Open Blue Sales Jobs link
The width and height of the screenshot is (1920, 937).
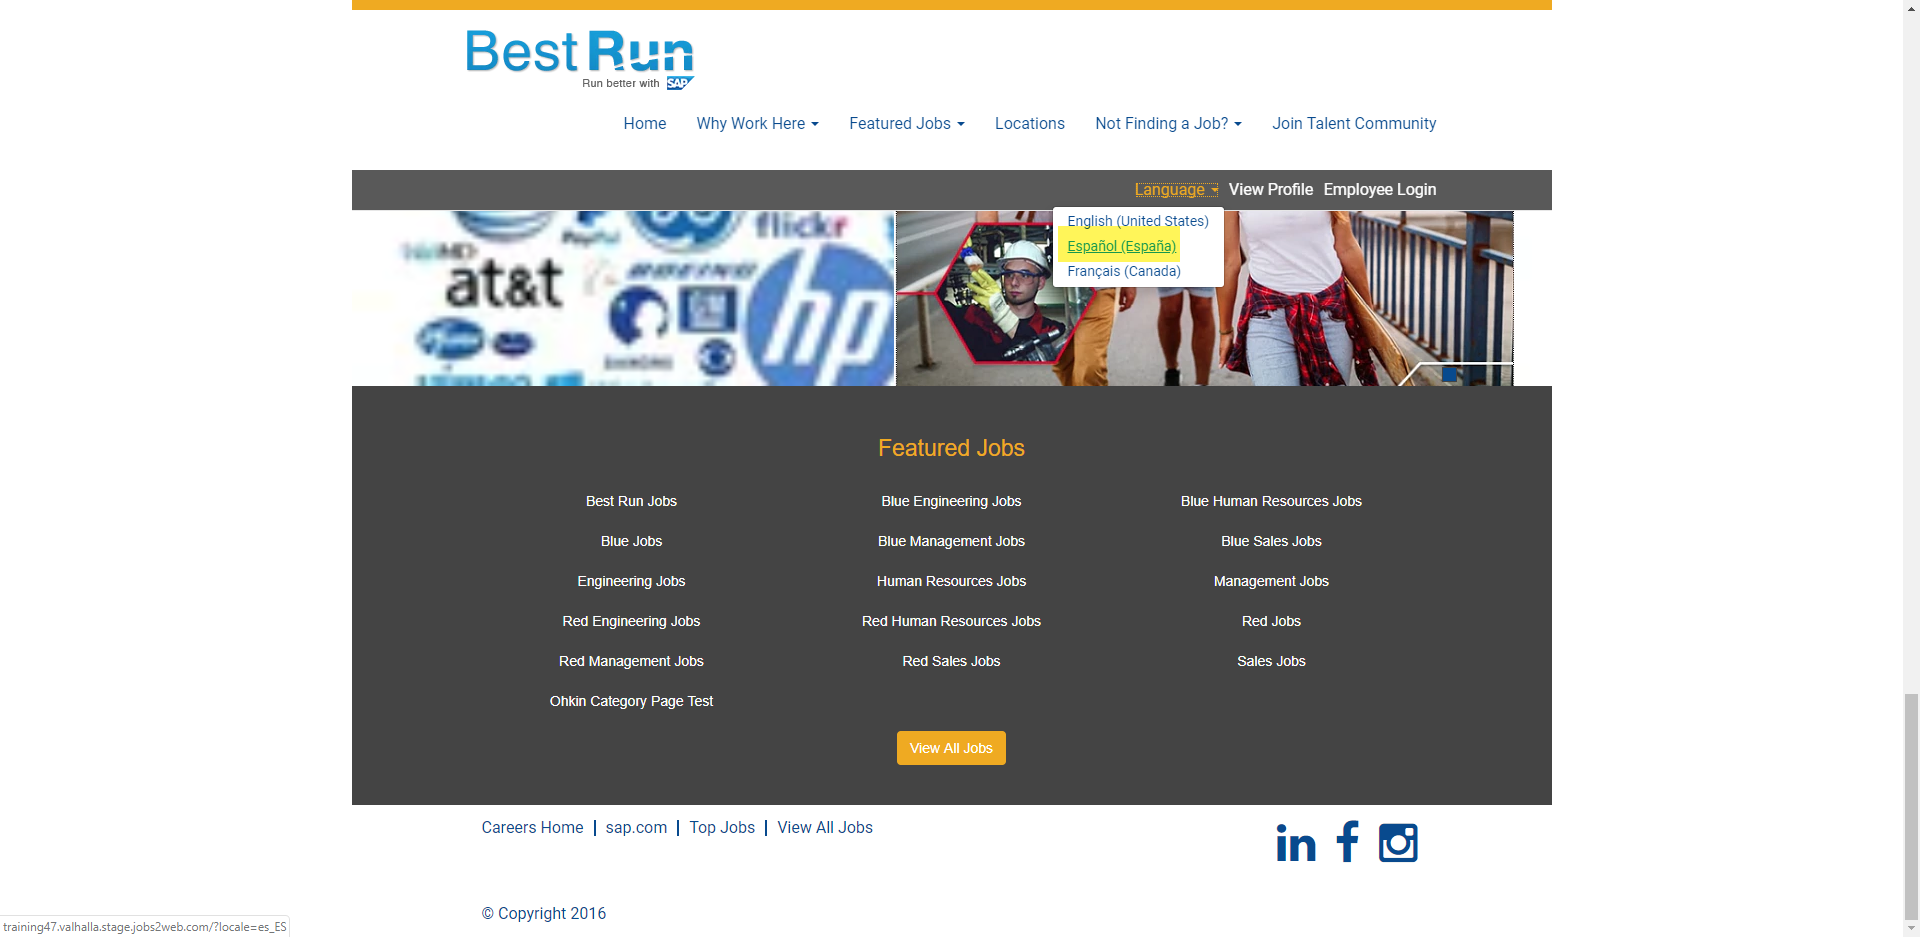point(1271,541)
